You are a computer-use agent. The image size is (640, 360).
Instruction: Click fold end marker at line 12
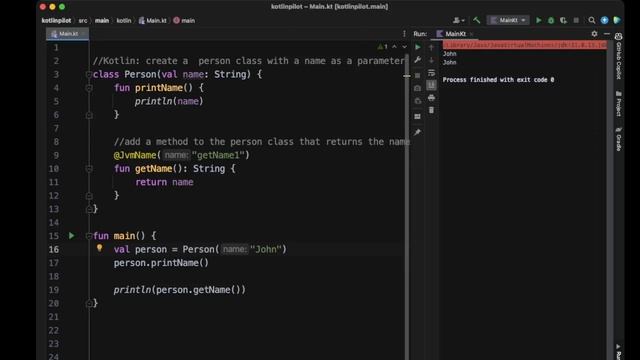[x=89, y=196]
